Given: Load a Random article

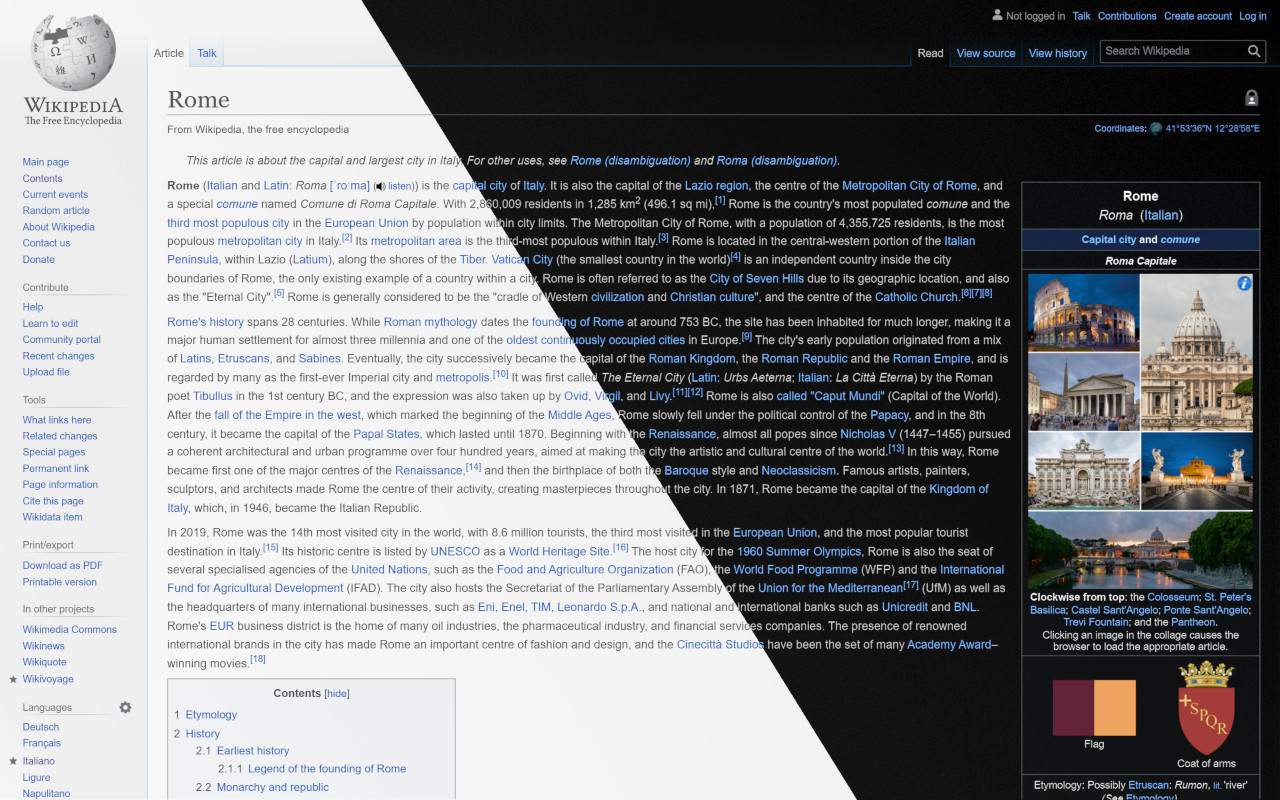Looking at the screenshot, I should point(56,210).
